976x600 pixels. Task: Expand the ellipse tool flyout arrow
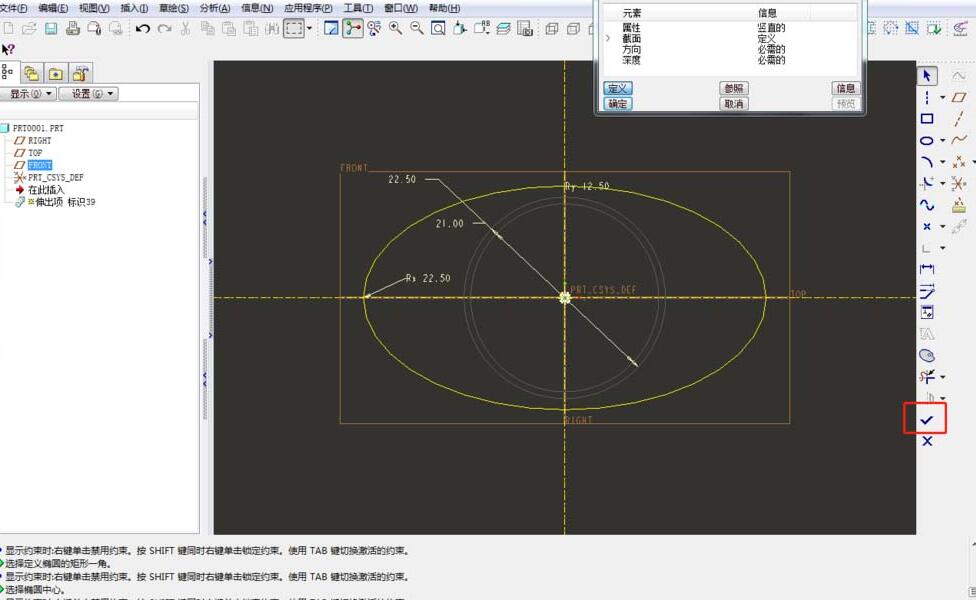point(942,141)
